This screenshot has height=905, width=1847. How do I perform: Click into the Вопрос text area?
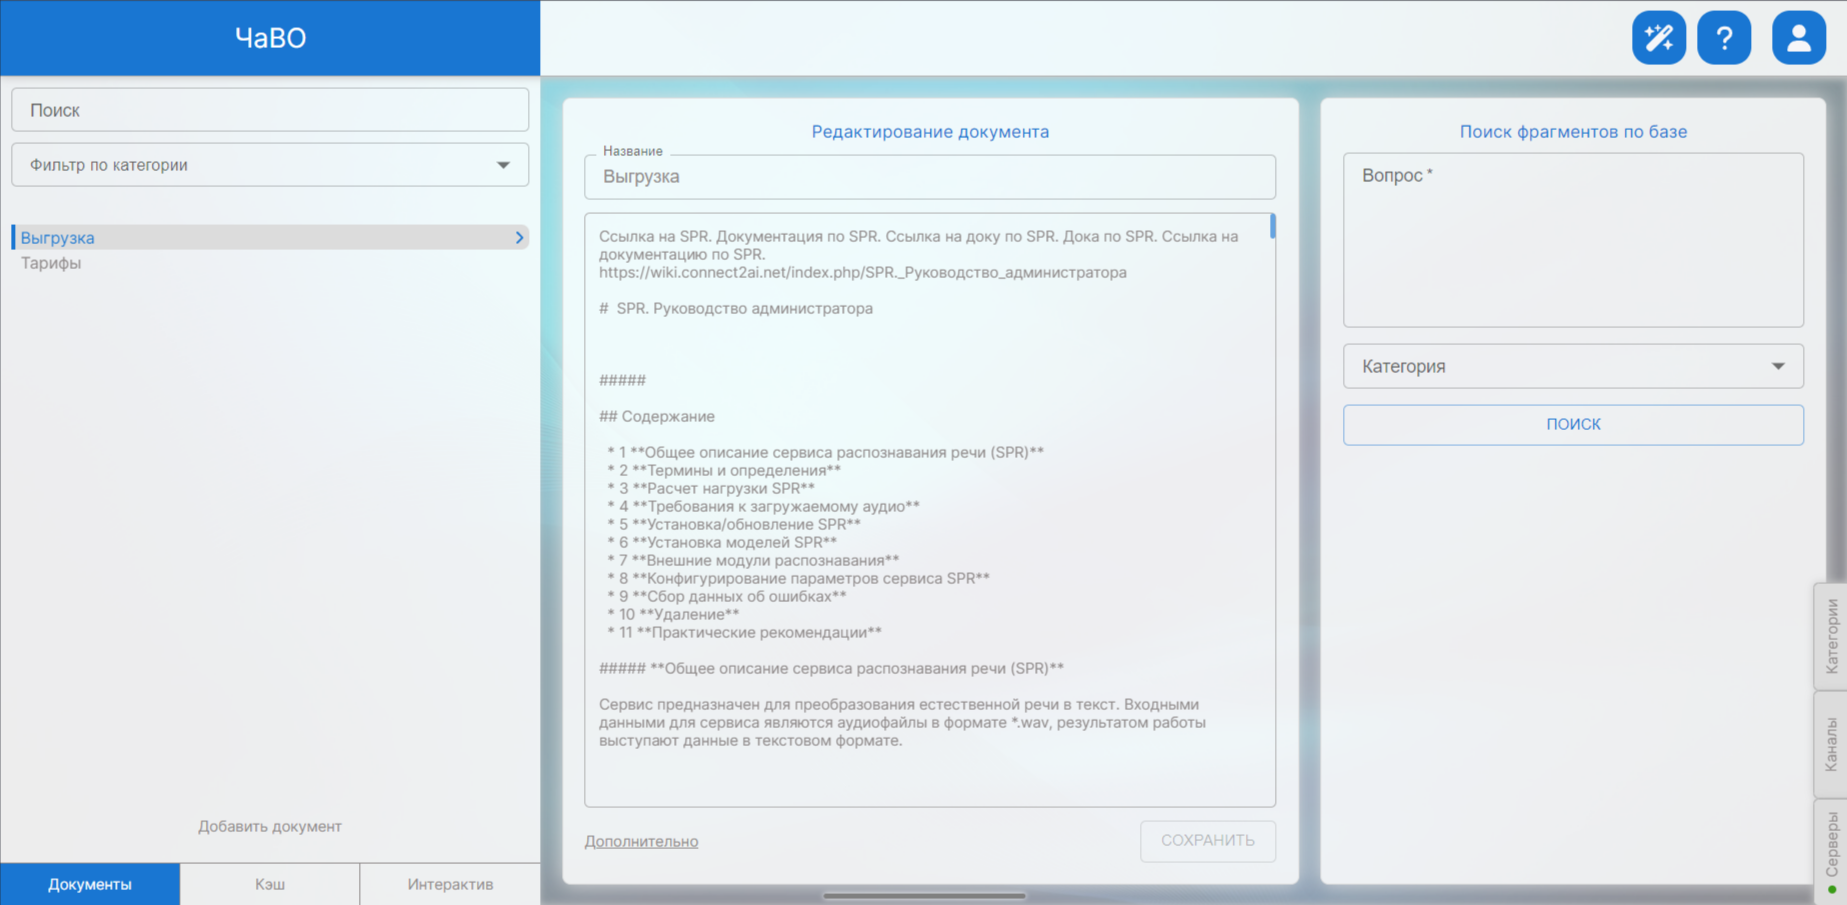(1572, 240)
